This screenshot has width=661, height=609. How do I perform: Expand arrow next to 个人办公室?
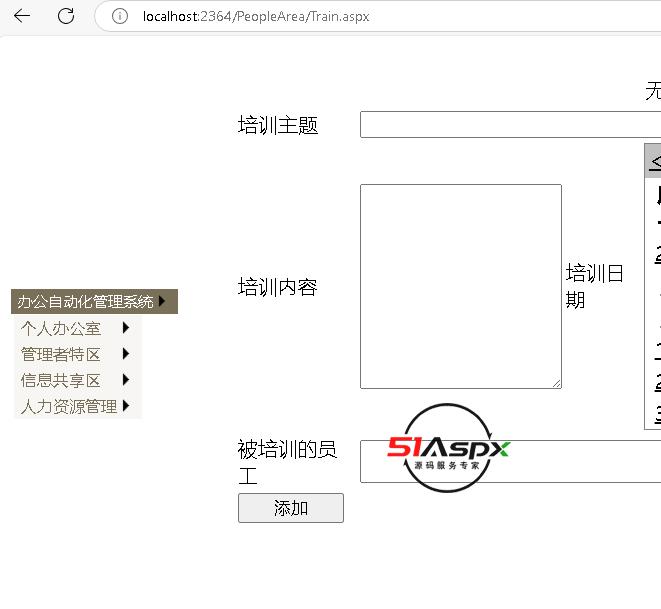(x=126, y=327)
